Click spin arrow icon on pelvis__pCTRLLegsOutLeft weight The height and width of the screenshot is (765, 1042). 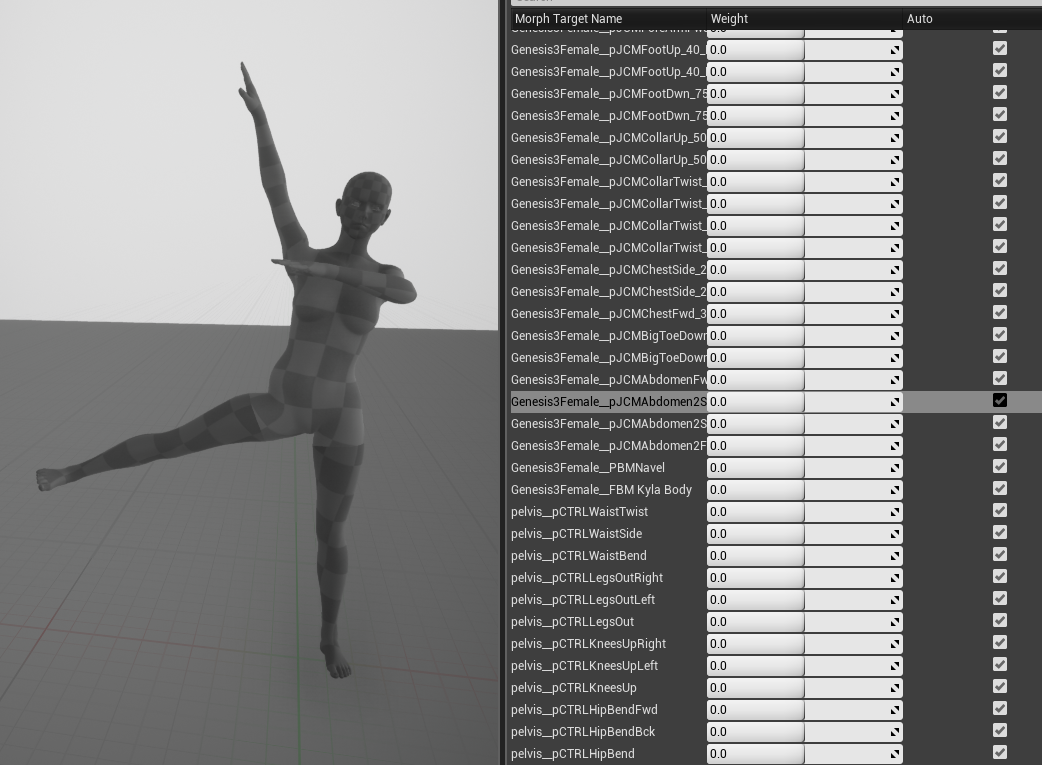(895, 600)
